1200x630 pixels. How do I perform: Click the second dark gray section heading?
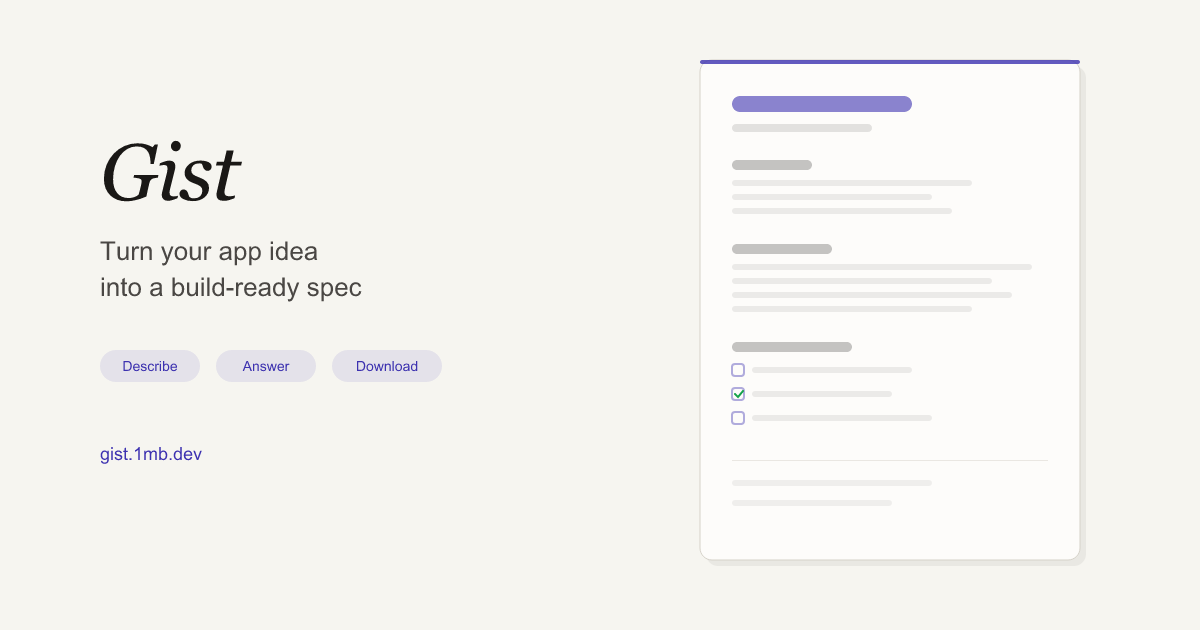(781, 249)
